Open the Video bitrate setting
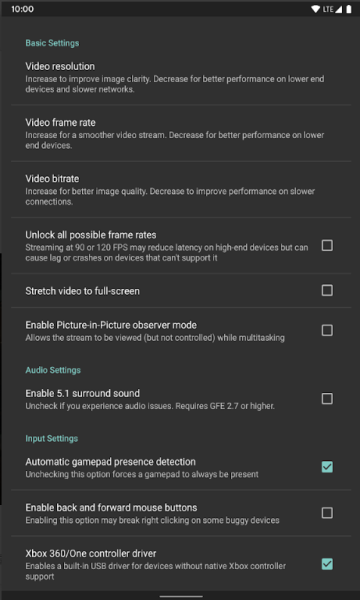360x600 pixels. click(x=181, y=189)
